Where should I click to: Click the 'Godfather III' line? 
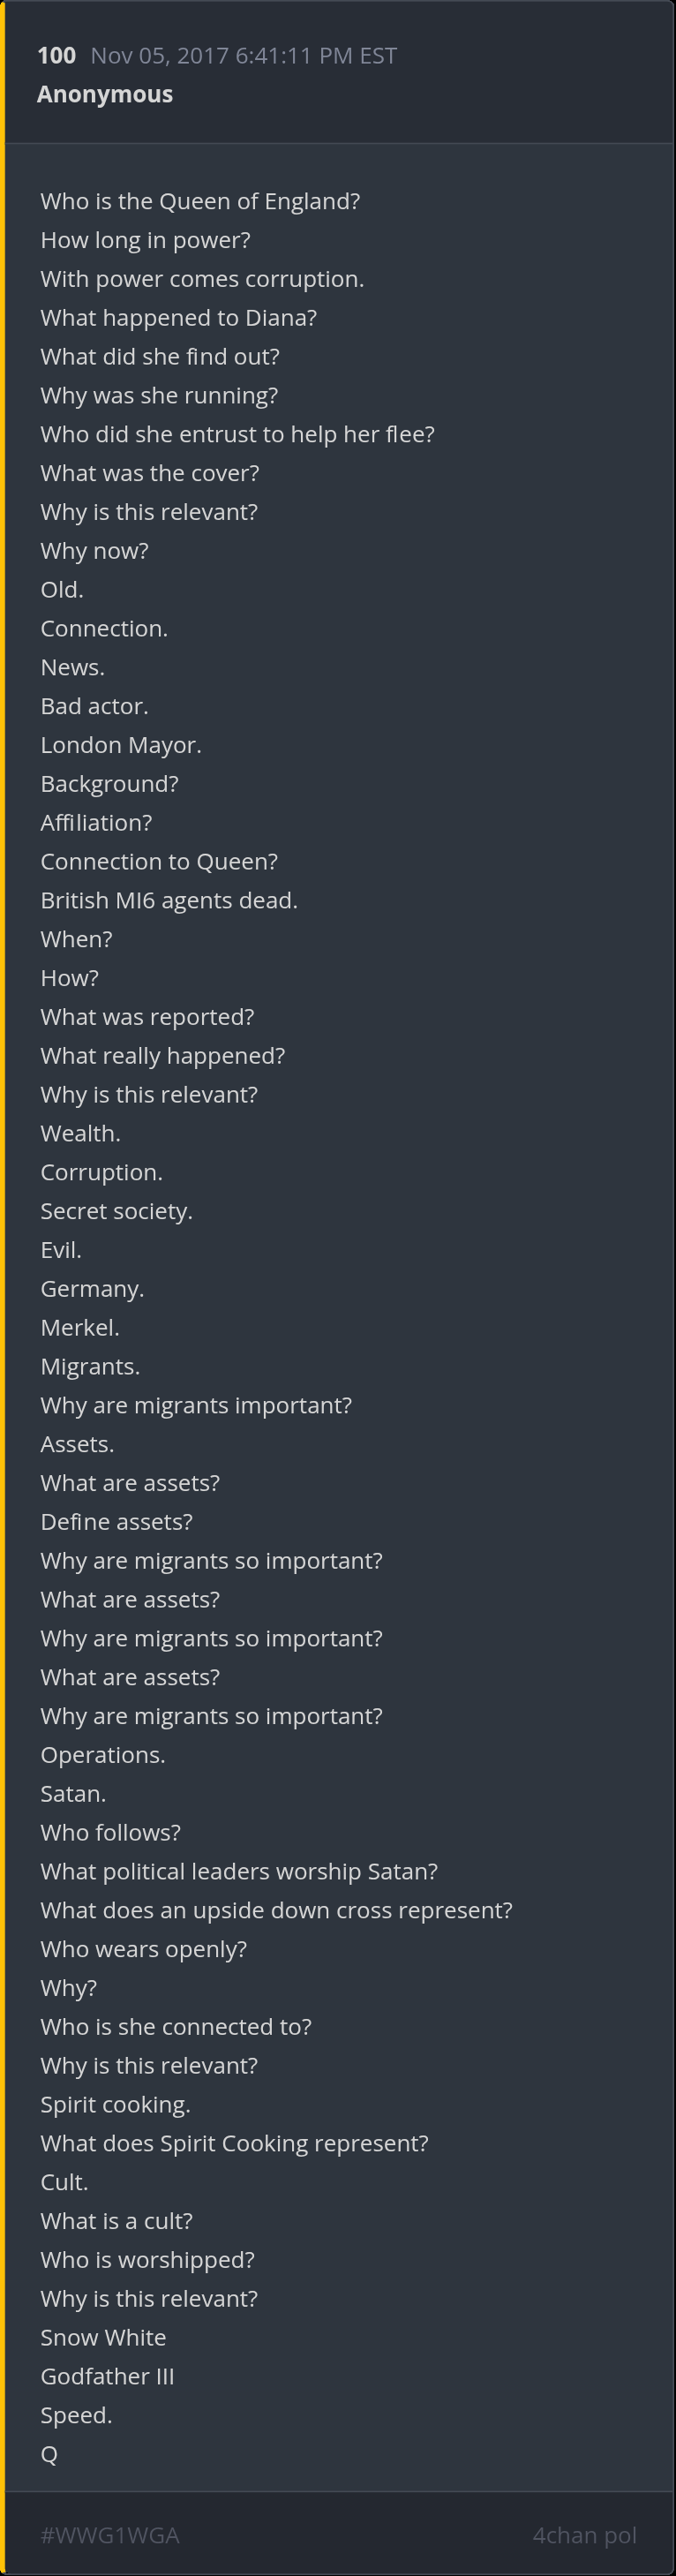point(107,2377)
